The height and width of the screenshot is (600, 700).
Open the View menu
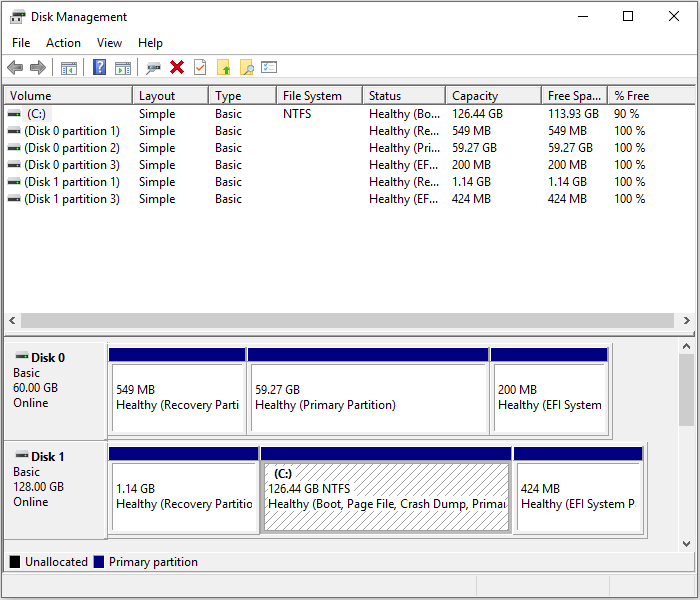(x=109, y=43)
